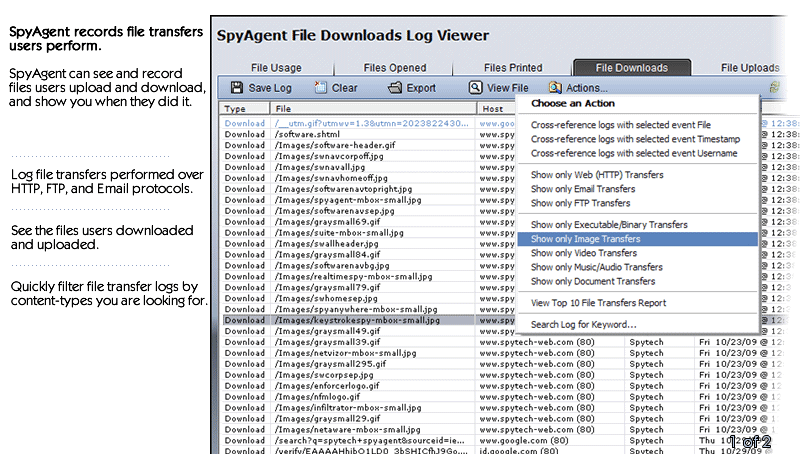The height and width of the screenshot is (454, 800).
Task: Click the Actions menu icon
Action: 555,88
